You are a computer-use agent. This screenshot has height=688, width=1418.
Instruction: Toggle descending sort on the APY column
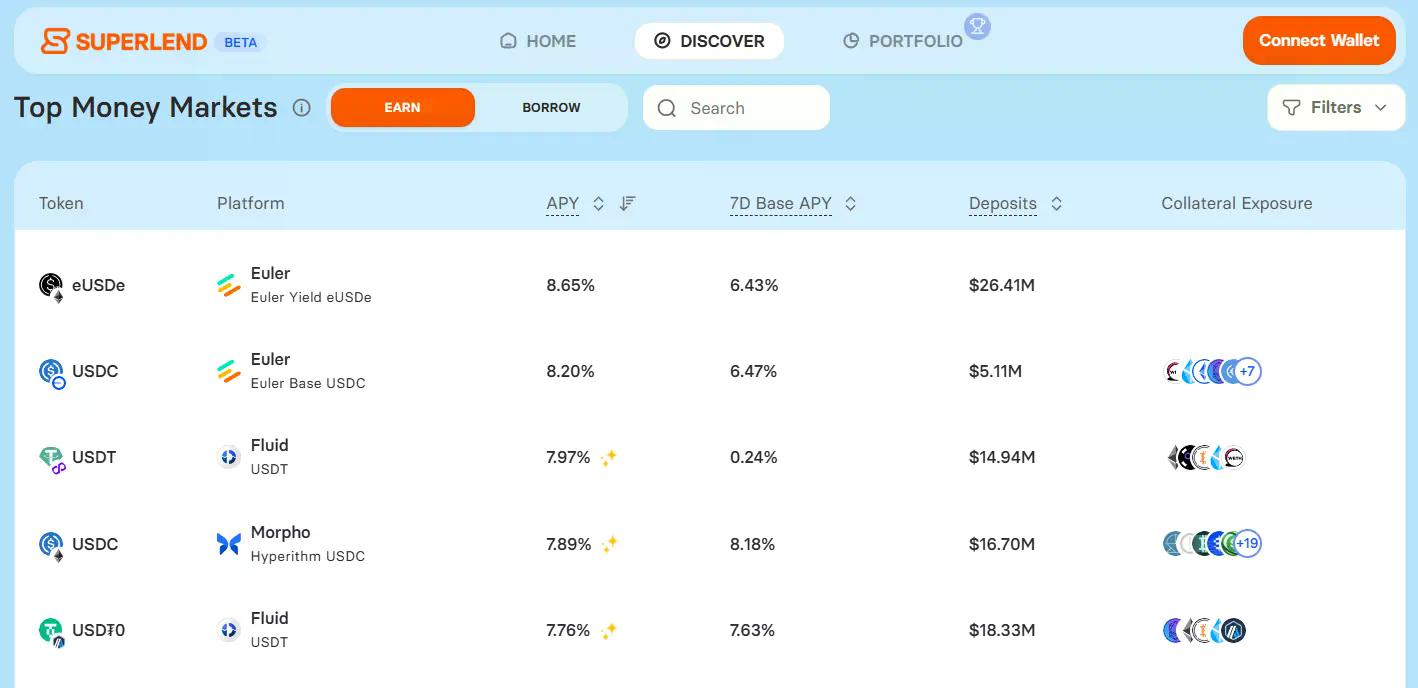(627, 202)
